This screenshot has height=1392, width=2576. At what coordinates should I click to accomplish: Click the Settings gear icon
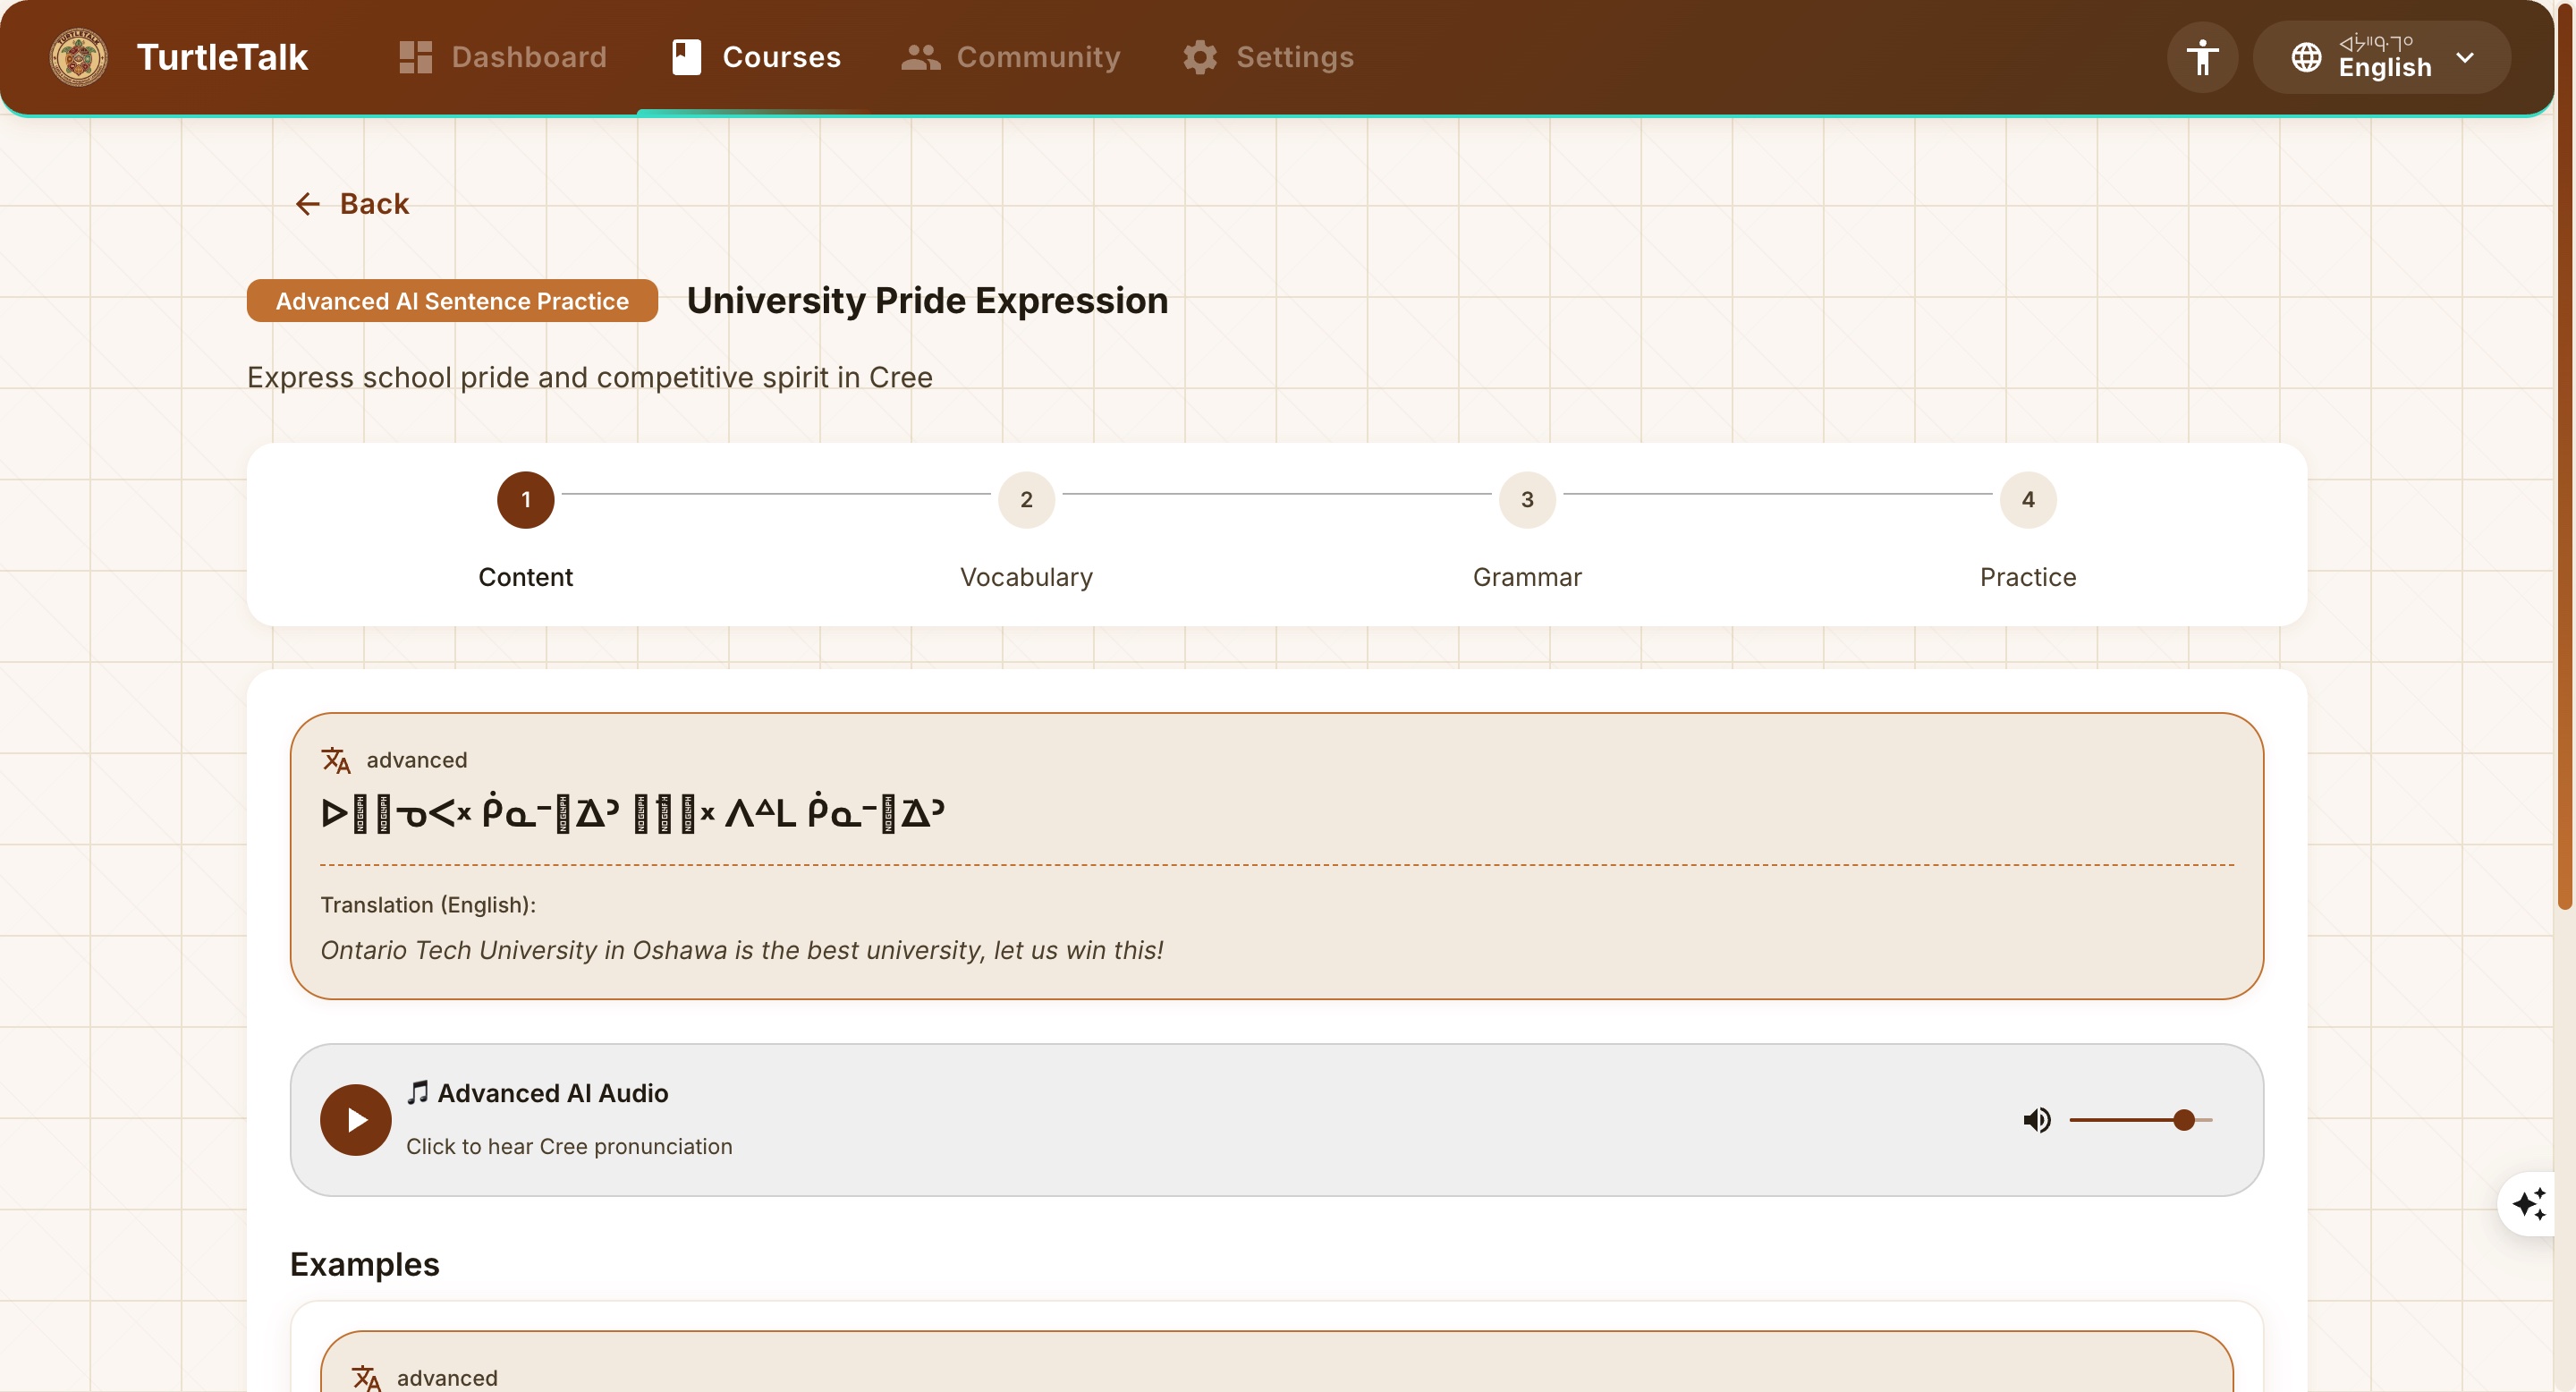point(1199,57)
